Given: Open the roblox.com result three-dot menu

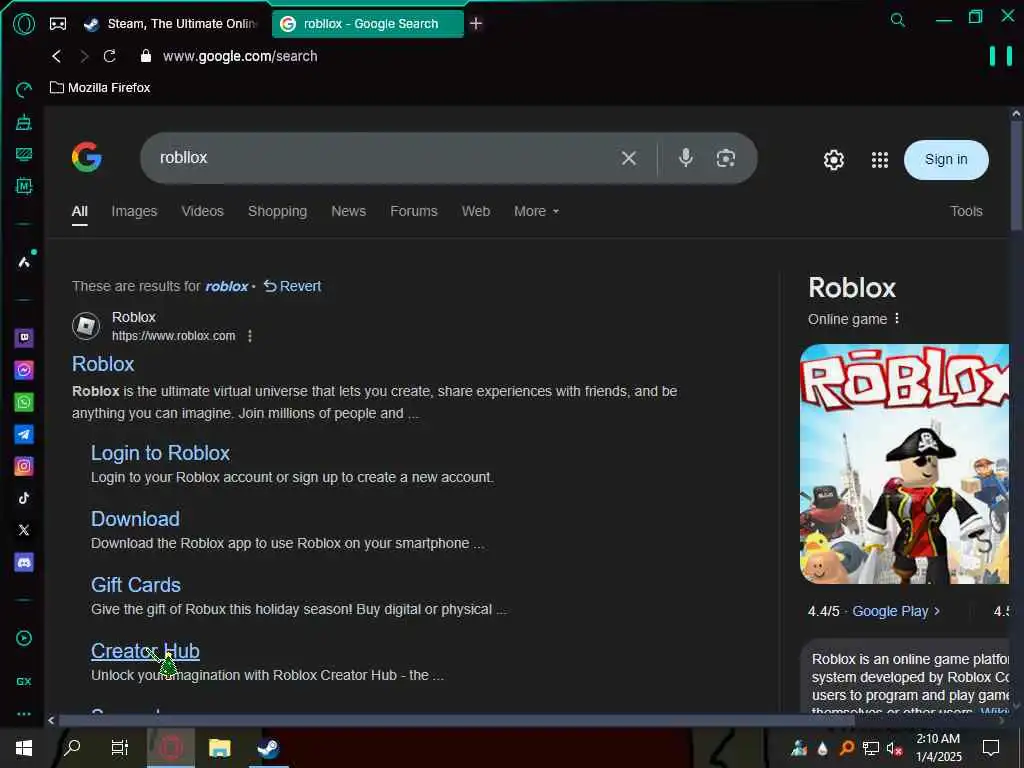Looking at the screenshot, I should click(x=249, y=336).
